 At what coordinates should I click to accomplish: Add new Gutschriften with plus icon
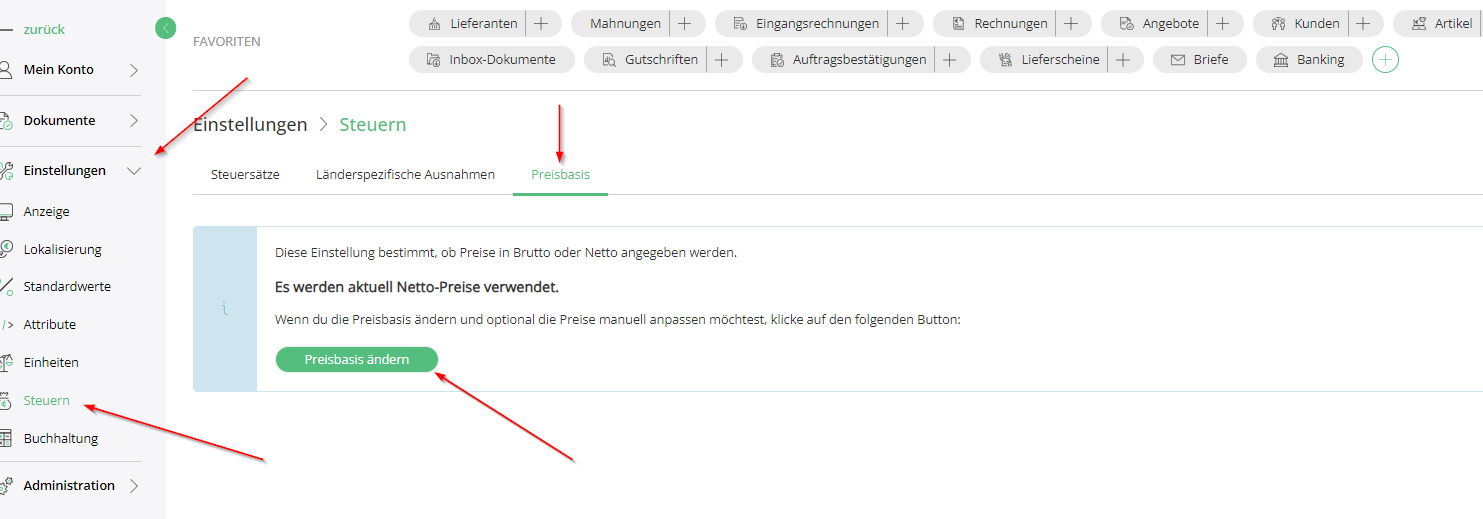click(721, 60)
